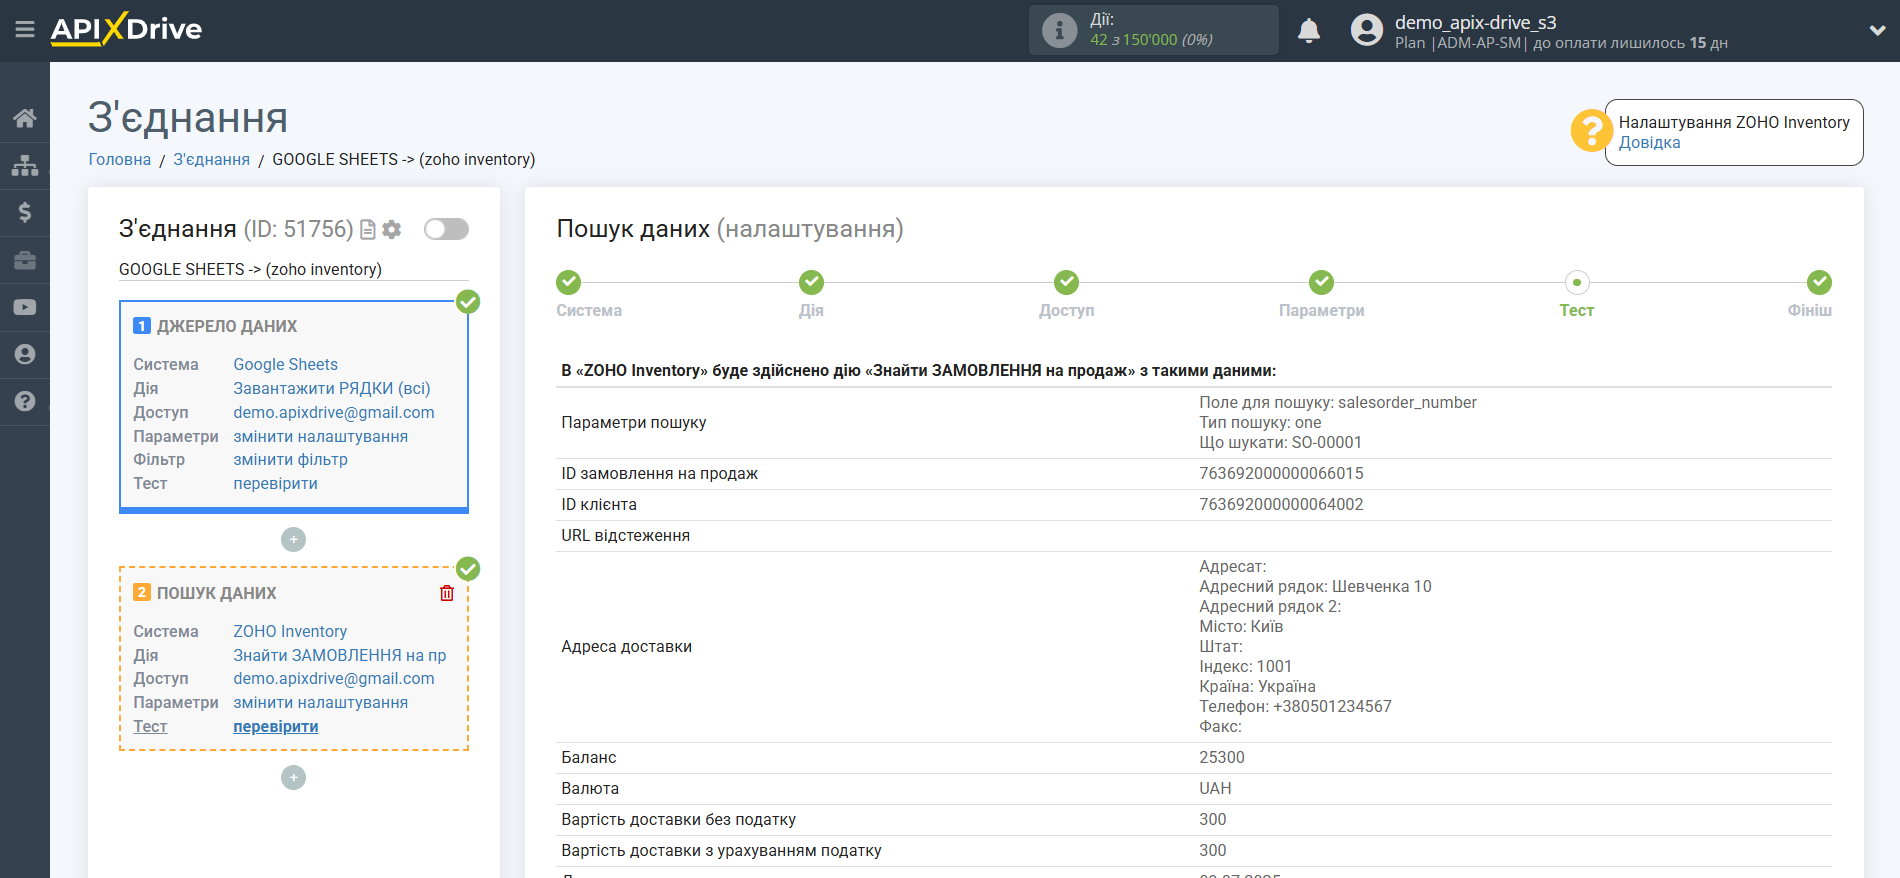
Task: Click the actions counter 42 з 150'000
Action: pyautogui.click(x=1151, y=40)
